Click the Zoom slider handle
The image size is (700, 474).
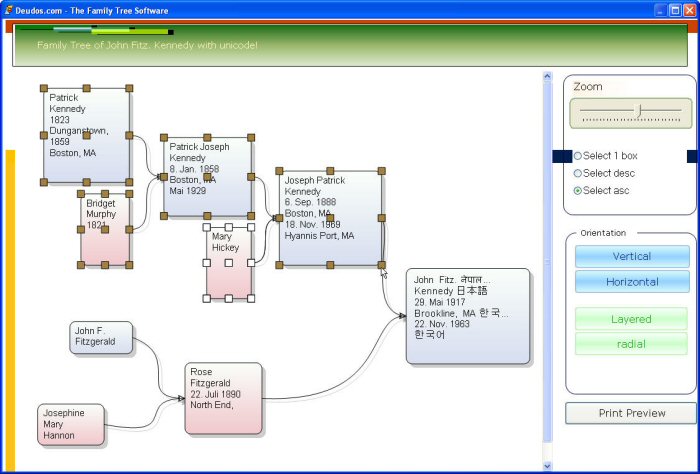tap(640, 109)
